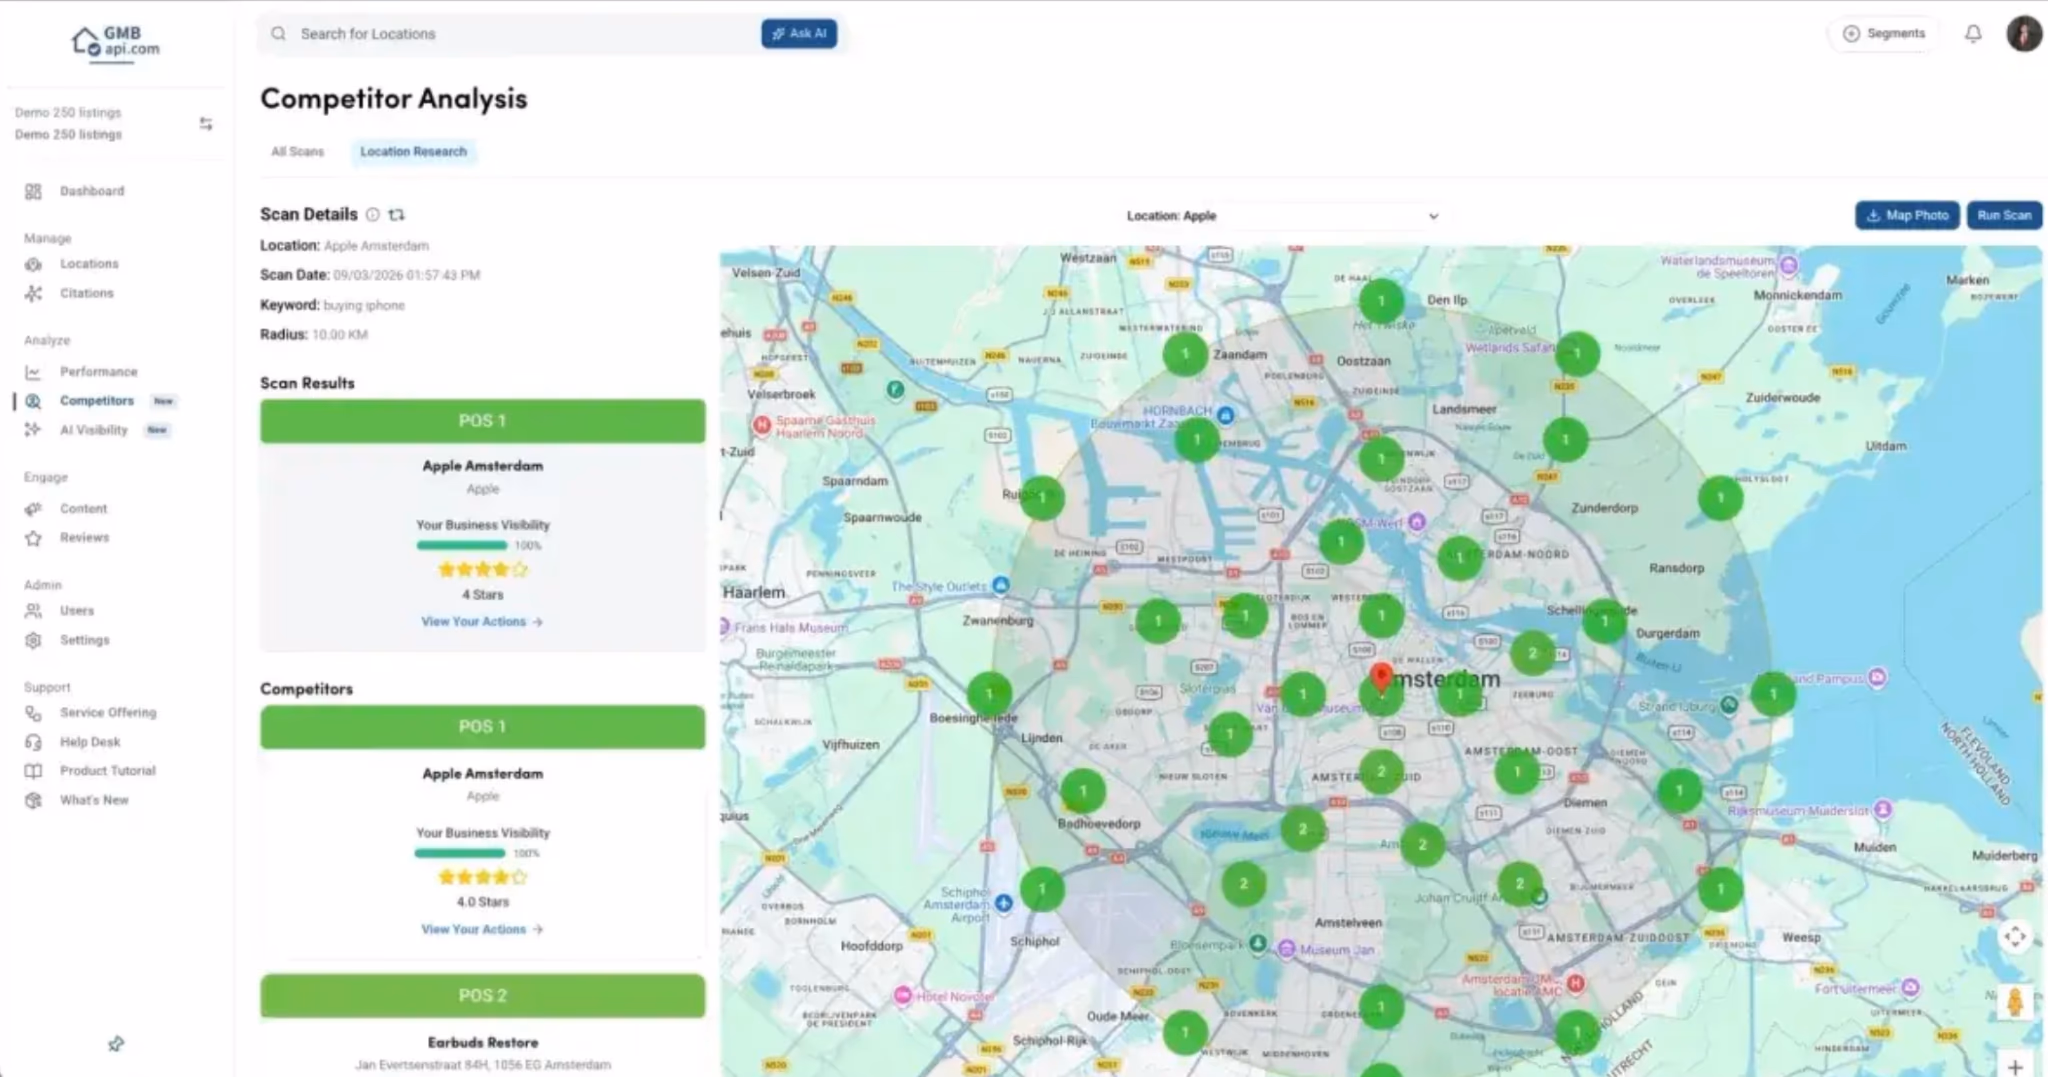
Task: Click View Your Actions under Competitors
Action: 482,930
